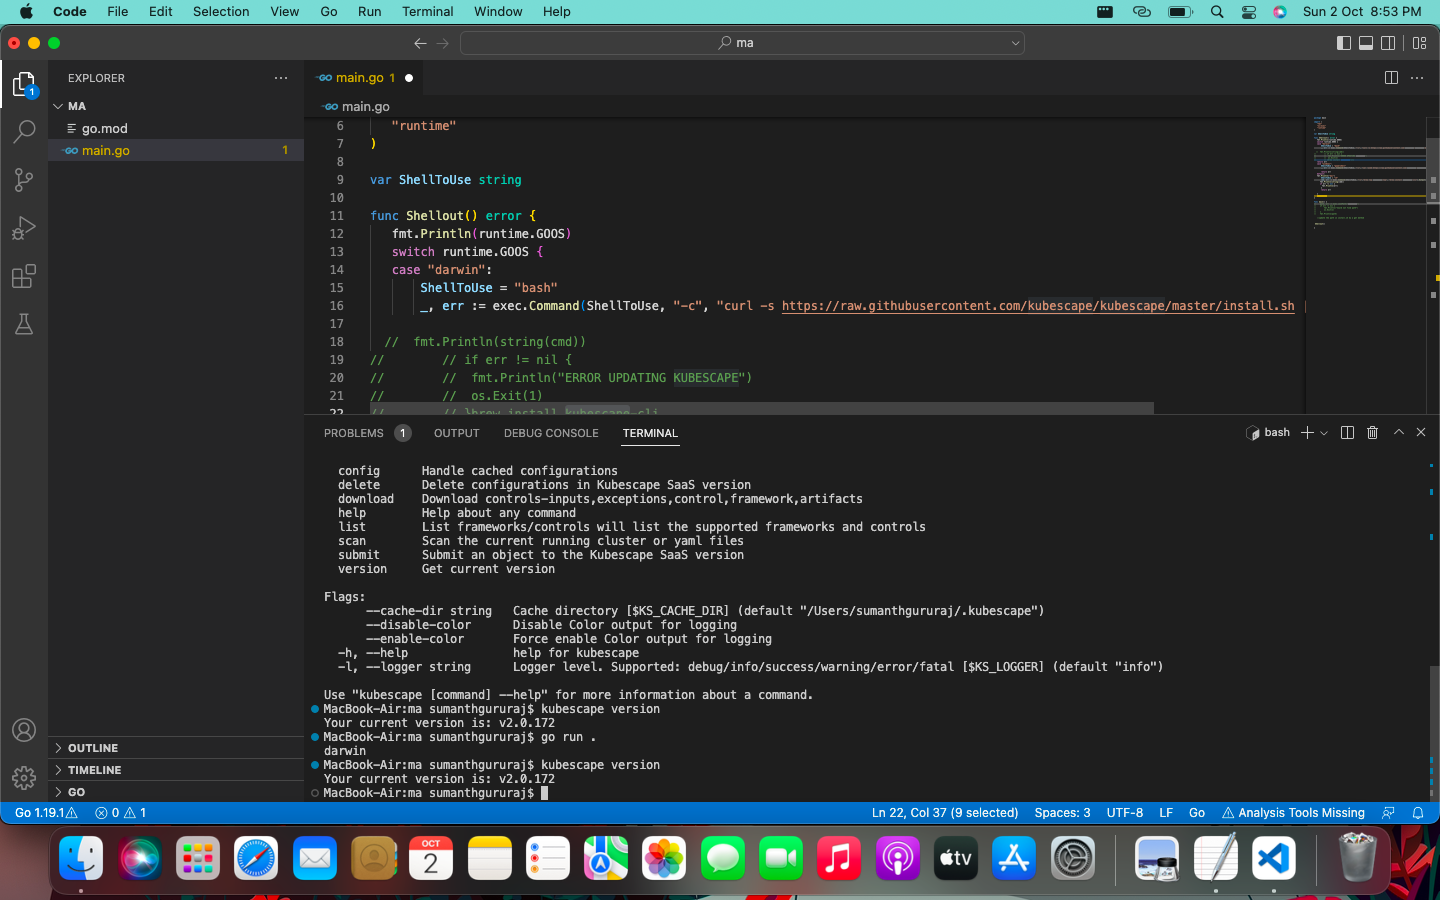Switch to the PROBLEMS tab

pos(354,433)
